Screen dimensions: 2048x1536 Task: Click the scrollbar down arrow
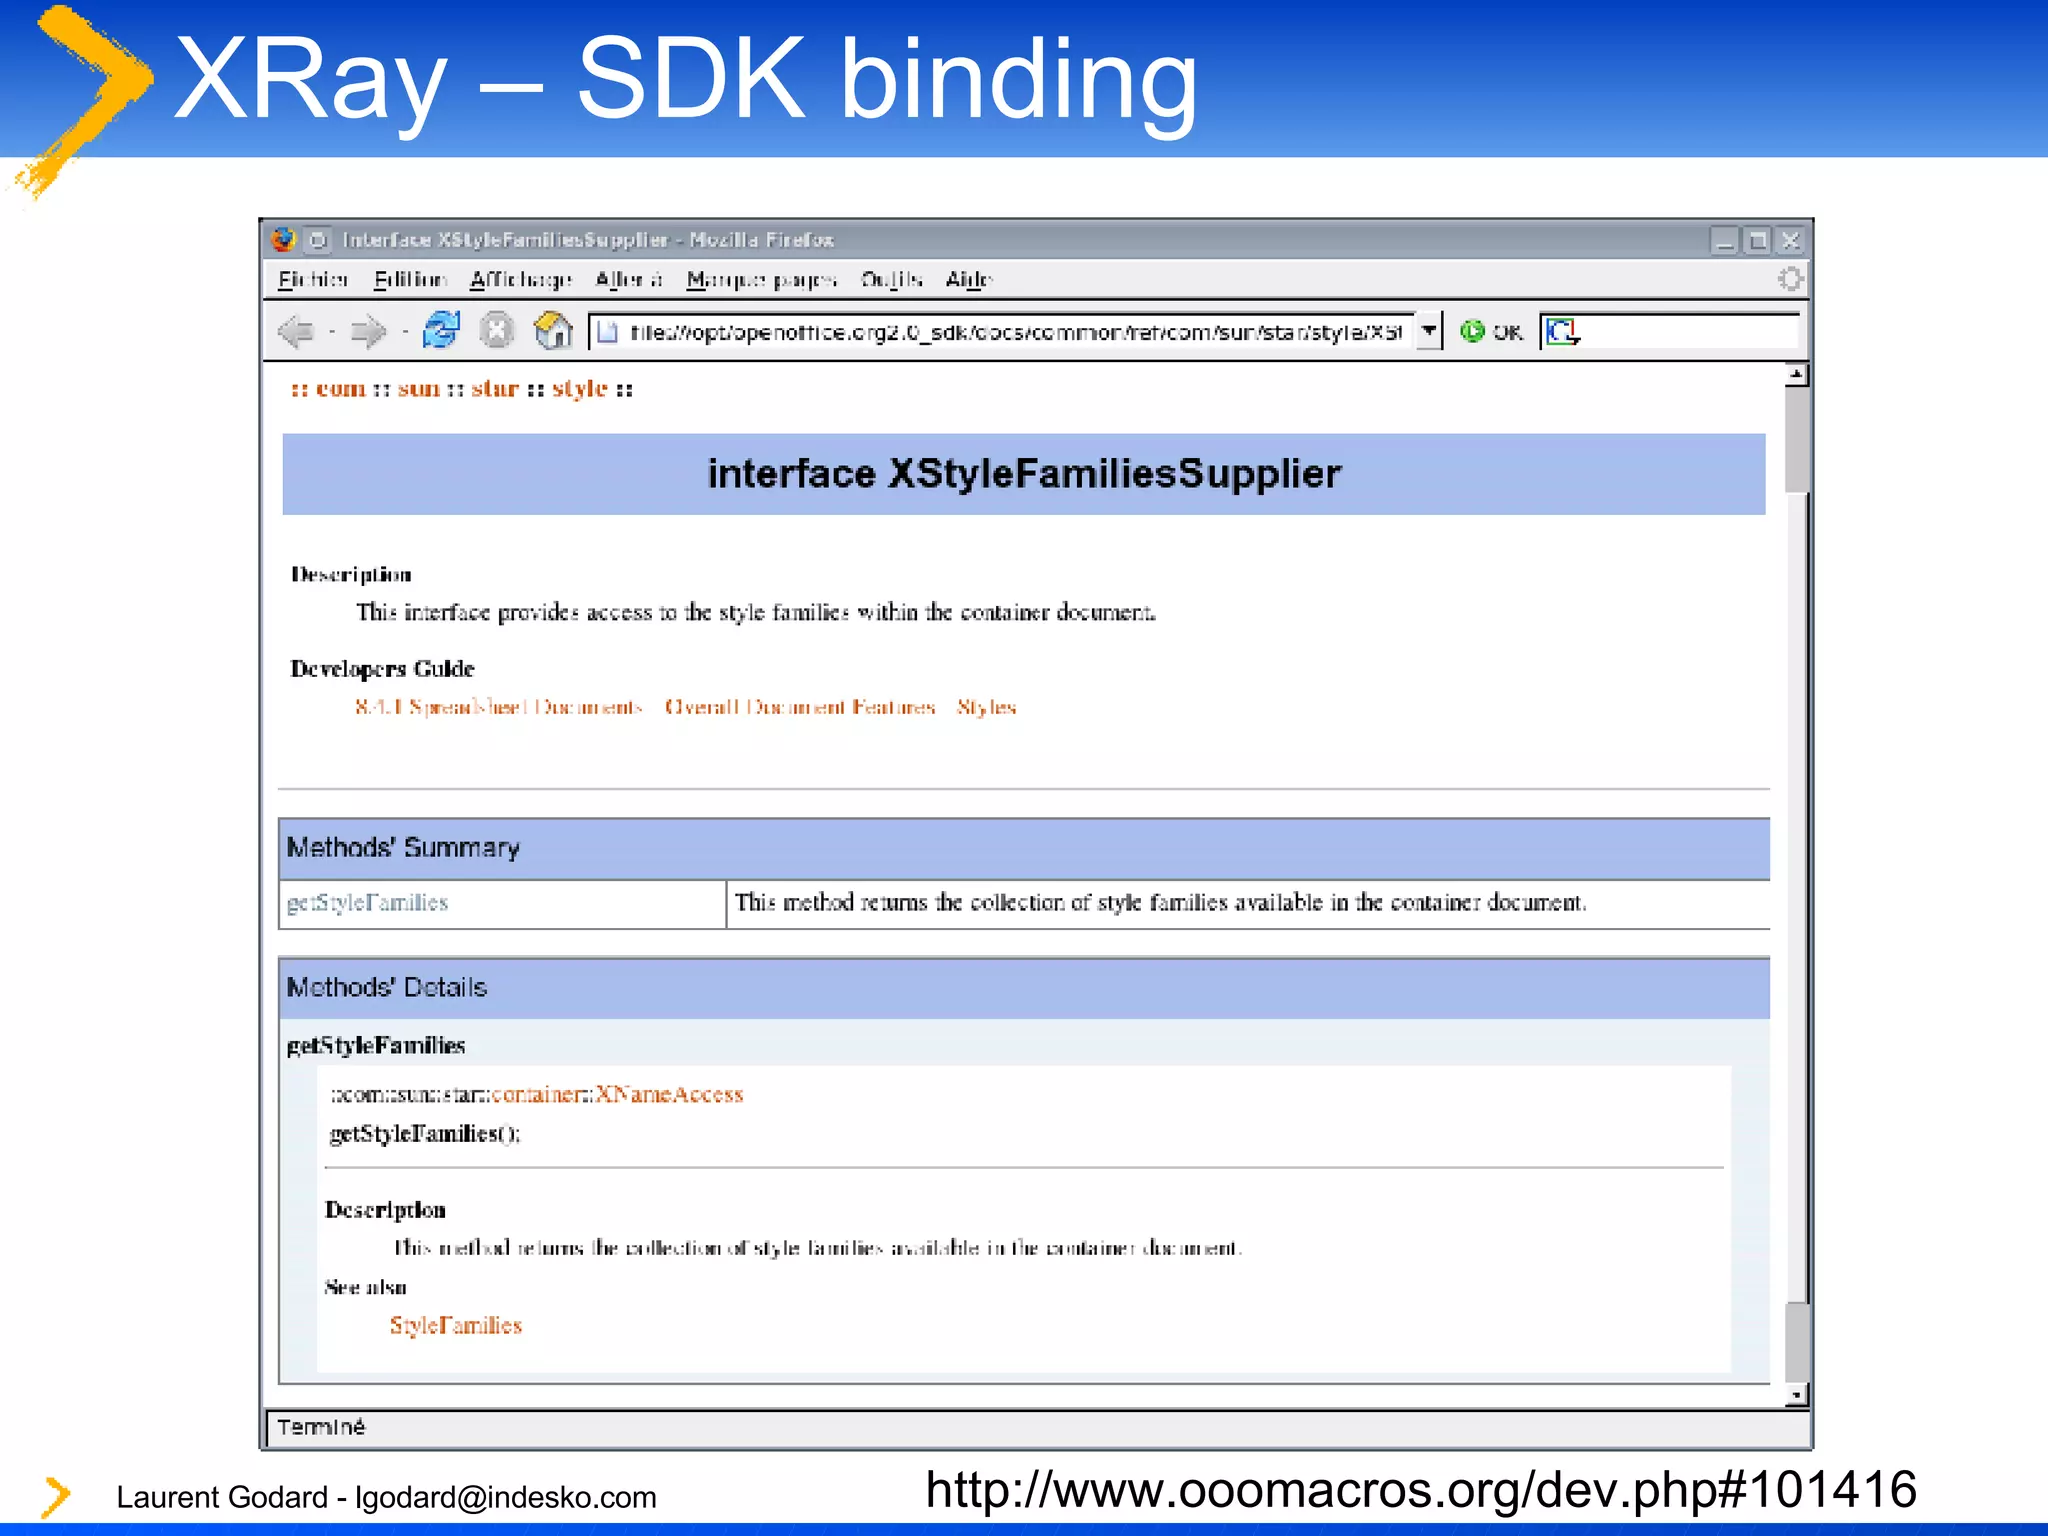tap(1797, 1394)
